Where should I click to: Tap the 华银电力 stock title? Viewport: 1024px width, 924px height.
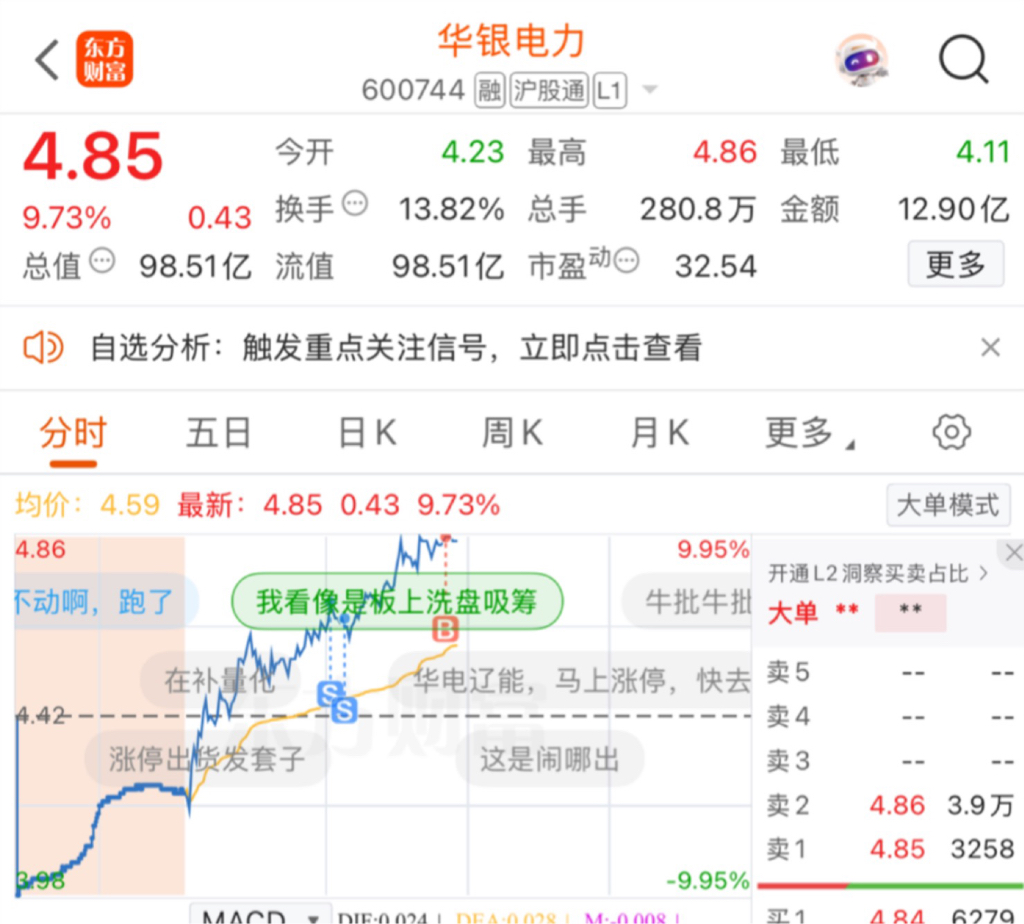(511, 40)
